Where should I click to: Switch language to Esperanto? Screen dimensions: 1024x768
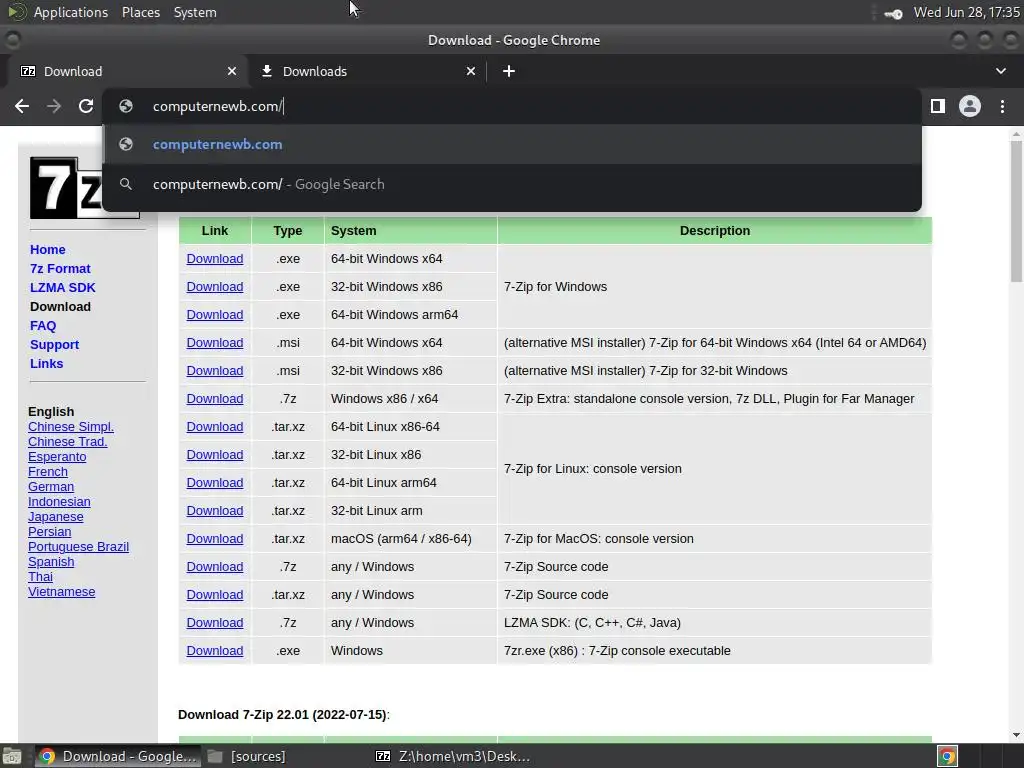pyautogui.click(x=57, y=456)
